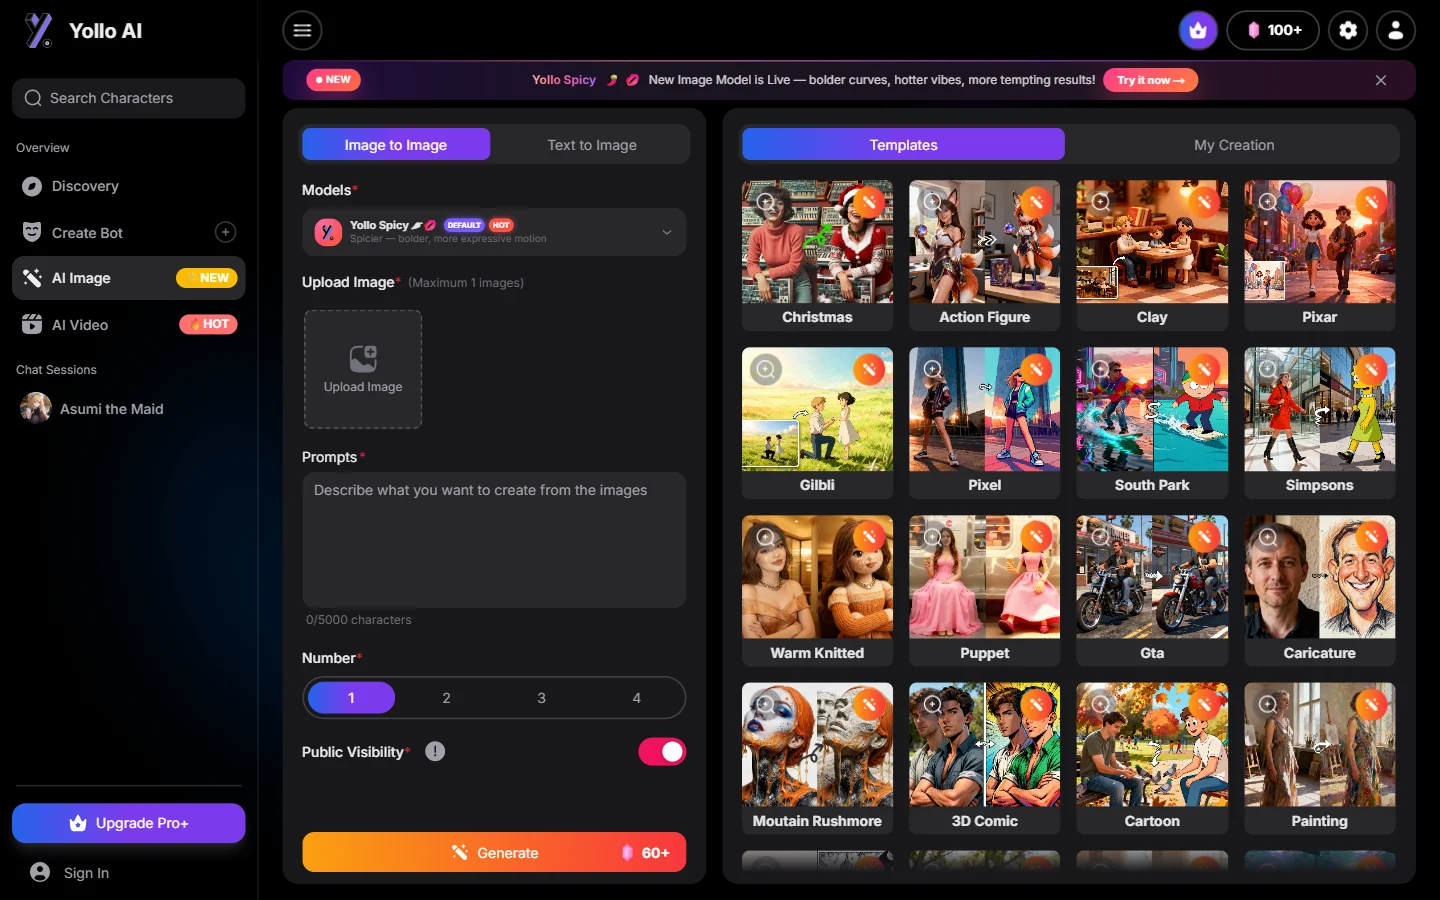Click into the Prompts text area
Image resolution: width=1440 pixels, height=900 pixels.
coord(494,540)
